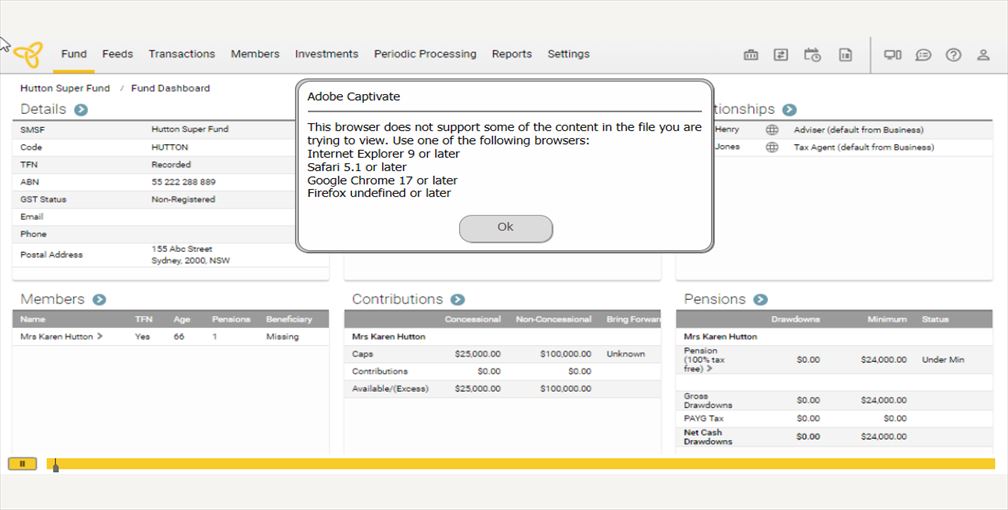Click Adviser (default from Business) text
The image size is (1008, 510).
858,130
